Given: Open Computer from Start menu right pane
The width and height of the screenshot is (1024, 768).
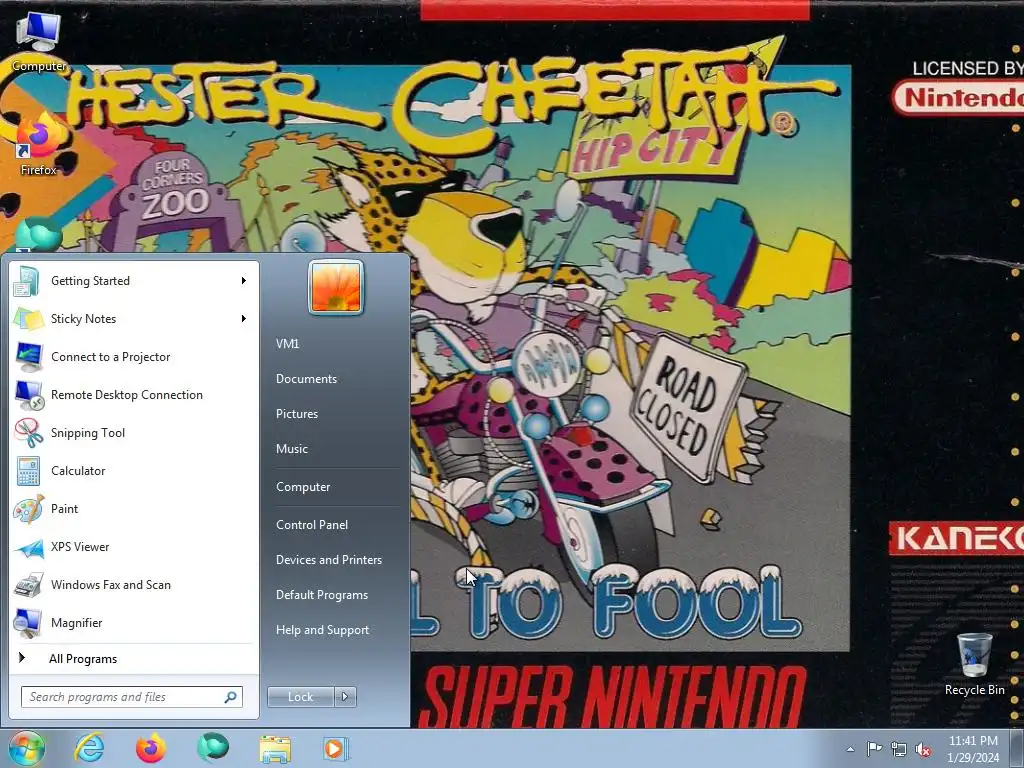Looking at the screenshot, I should pos(303,487).
